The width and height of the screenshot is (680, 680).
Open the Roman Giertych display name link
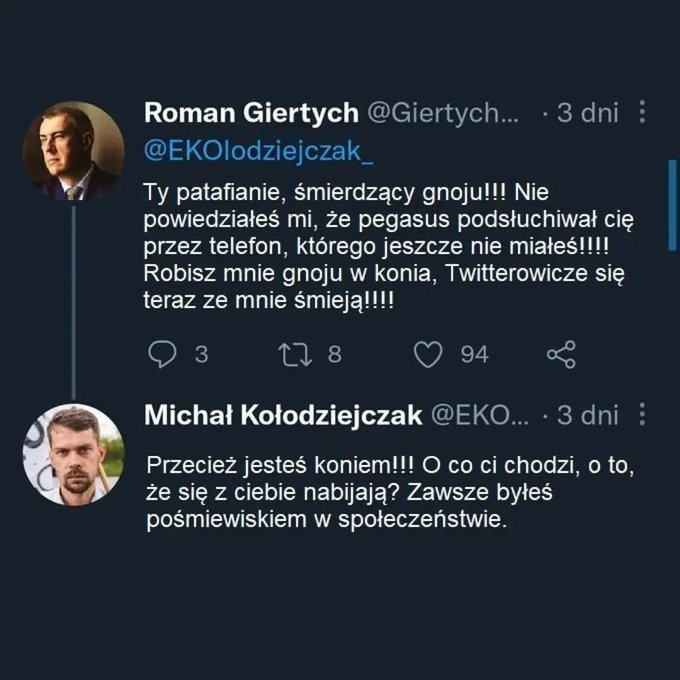[x=251, y=113]
